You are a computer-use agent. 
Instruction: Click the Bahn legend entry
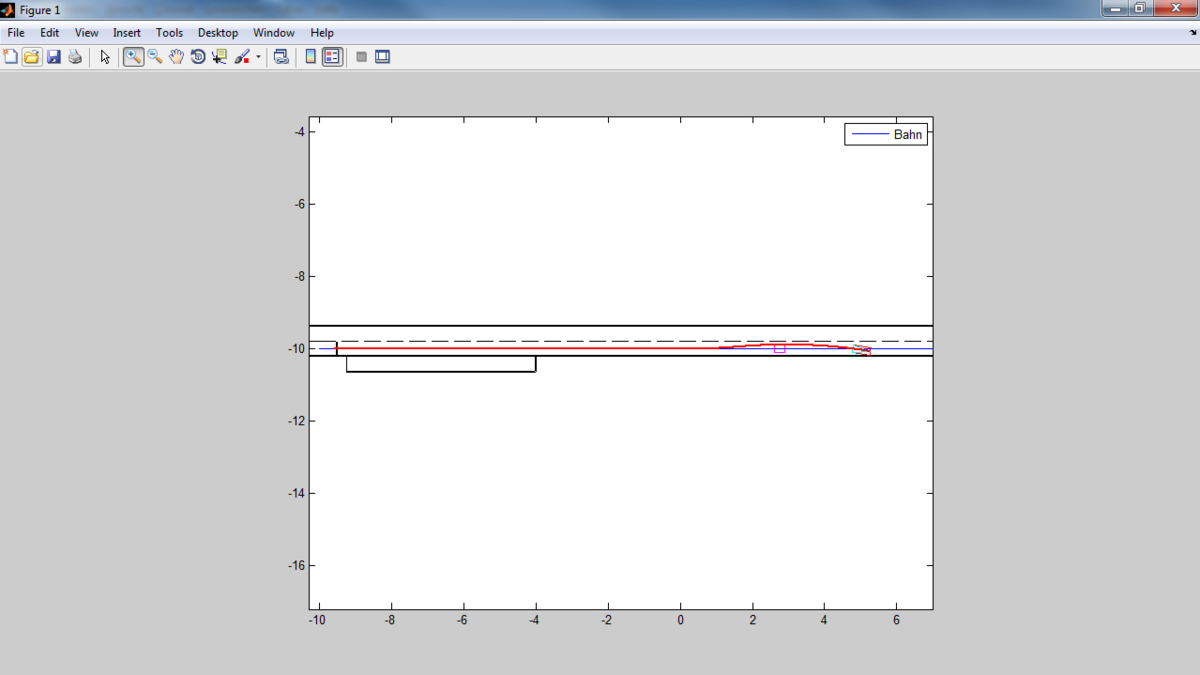pos(907,135)
